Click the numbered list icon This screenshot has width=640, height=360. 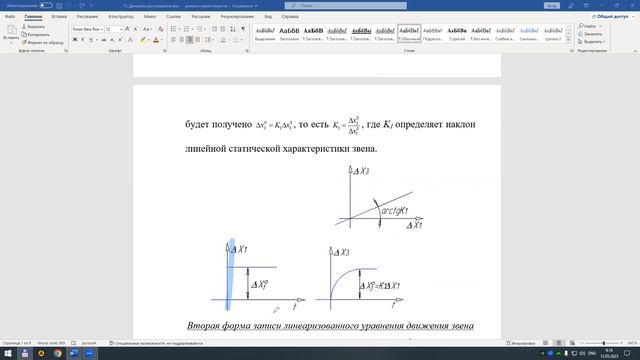pyautogui.click(x=187, y=29)
